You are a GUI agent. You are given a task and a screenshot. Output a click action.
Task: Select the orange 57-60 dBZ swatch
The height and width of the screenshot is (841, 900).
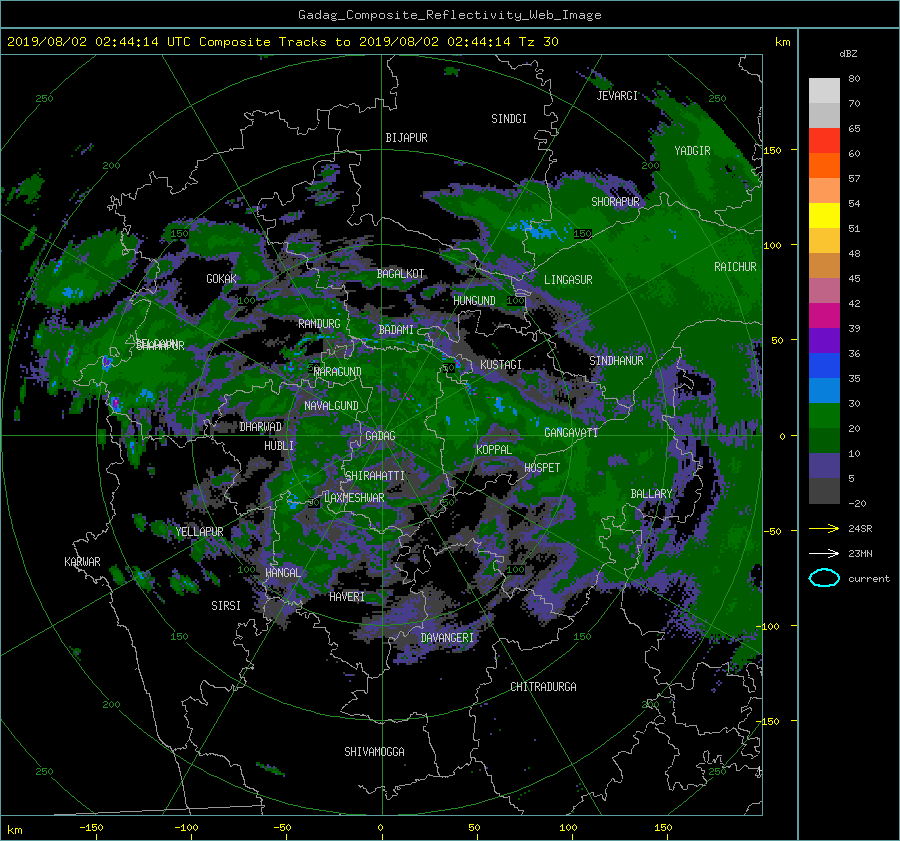point(824,166)
